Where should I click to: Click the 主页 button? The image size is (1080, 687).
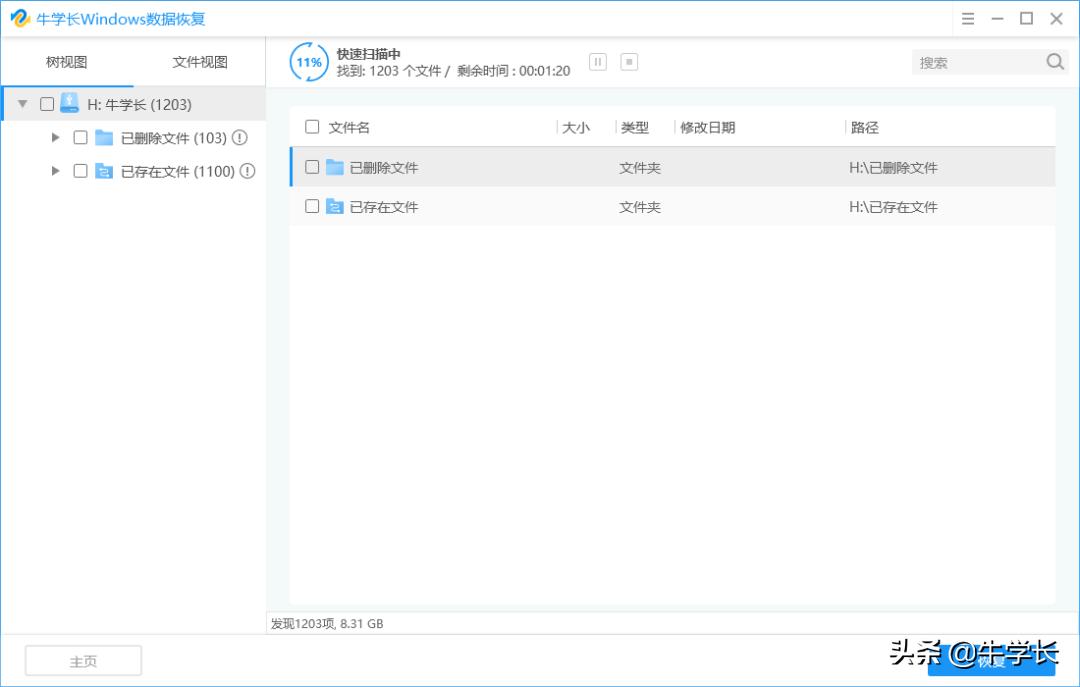82,660
